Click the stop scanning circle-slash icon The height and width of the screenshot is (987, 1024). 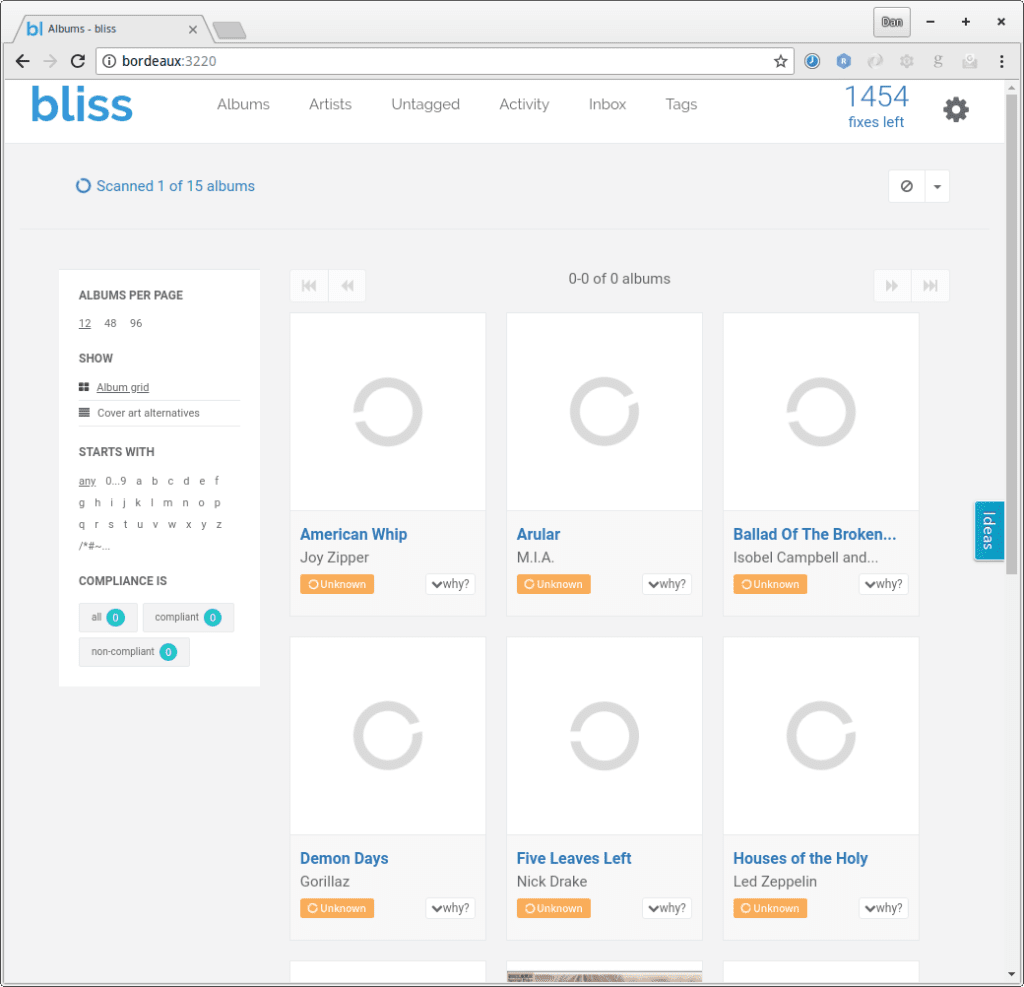[x=906, y=186]
